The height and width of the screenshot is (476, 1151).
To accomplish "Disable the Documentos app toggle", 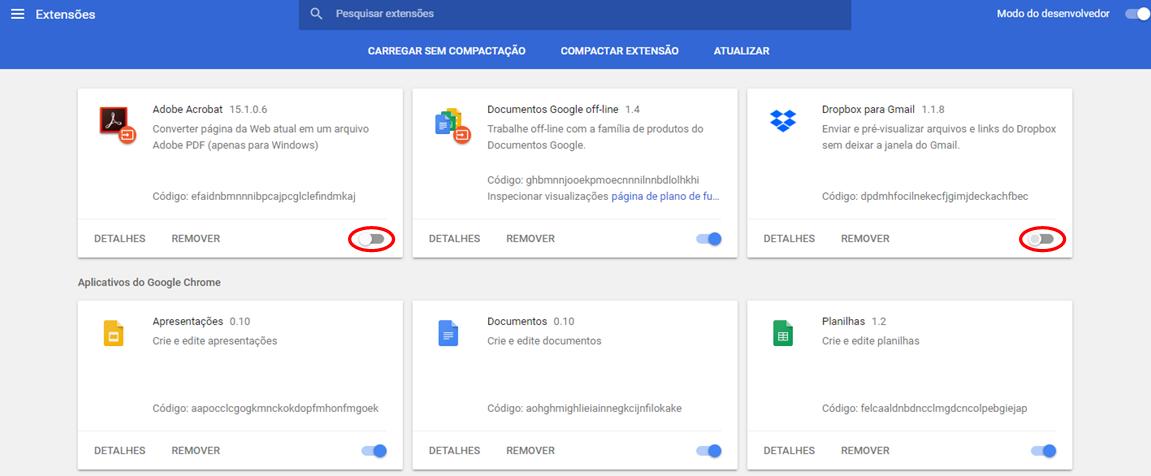I will [x=709, y=451].
